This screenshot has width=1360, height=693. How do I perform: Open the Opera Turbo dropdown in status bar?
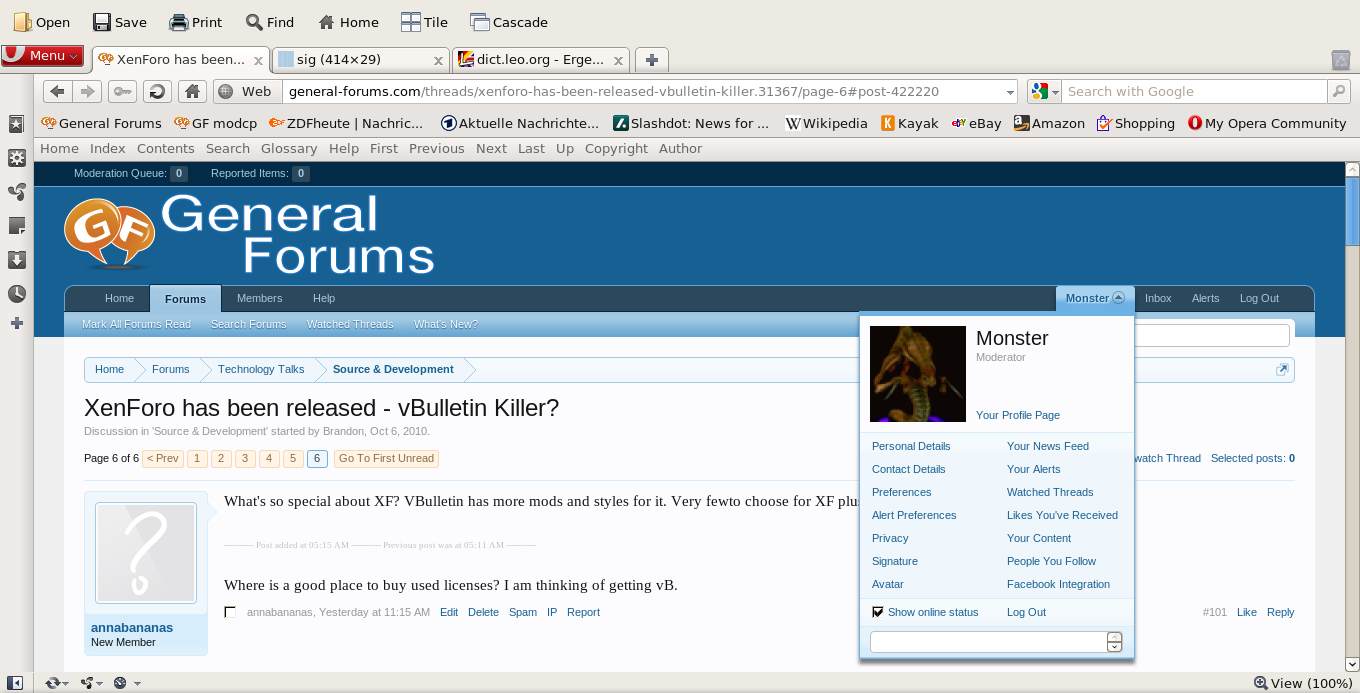point(127,683)
